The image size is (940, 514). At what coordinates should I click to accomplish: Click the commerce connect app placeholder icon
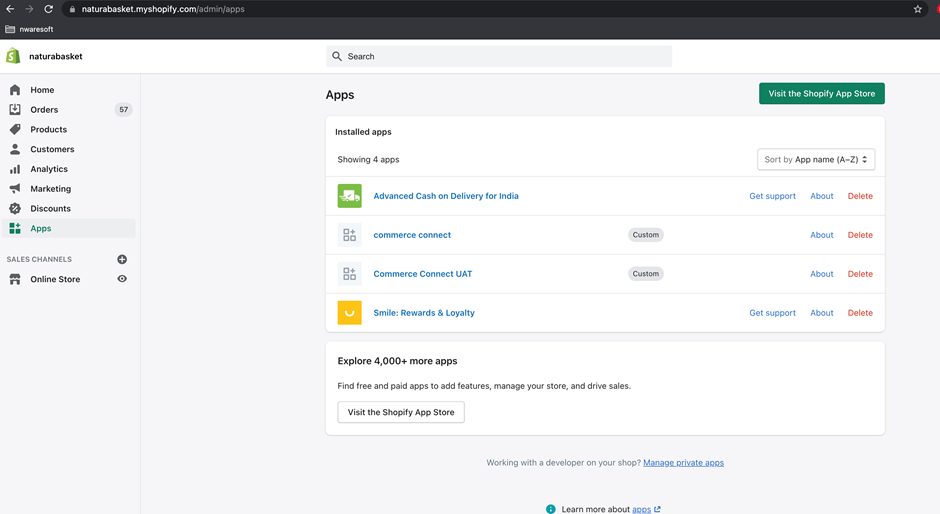(x=349, y=235)
